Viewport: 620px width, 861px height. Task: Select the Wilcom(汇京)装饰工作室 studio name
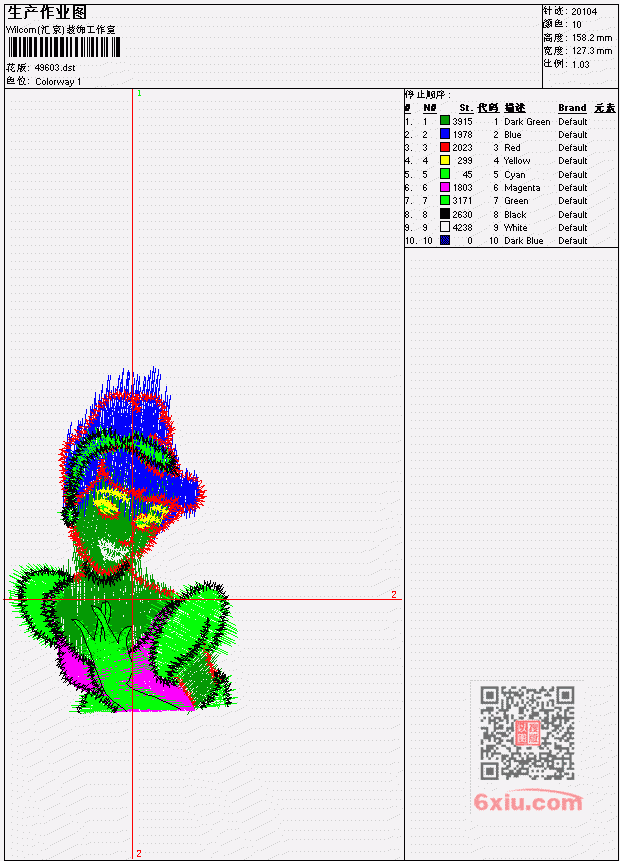[x=60, y=30]
